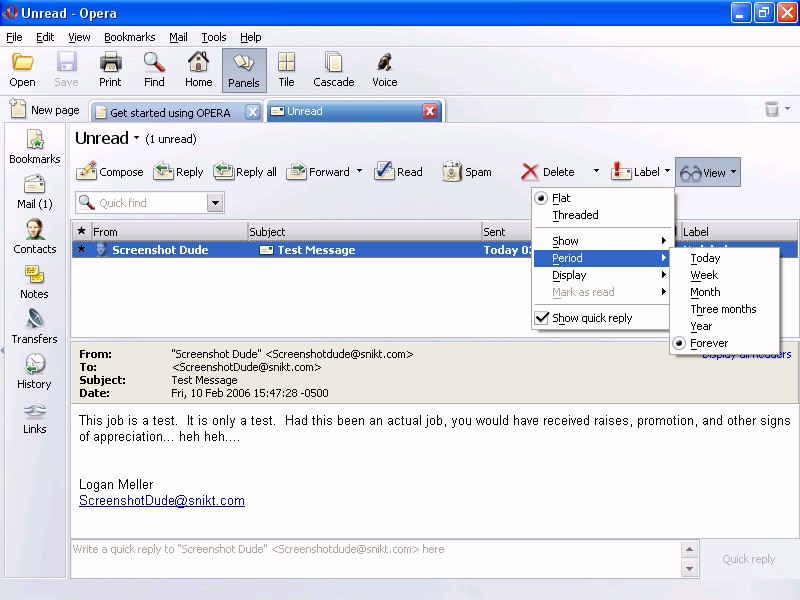Switch to Get started using OPERA tab
The height and width of the screenshot is (600, 800).
pyautogui.click(x=169, y=112)
